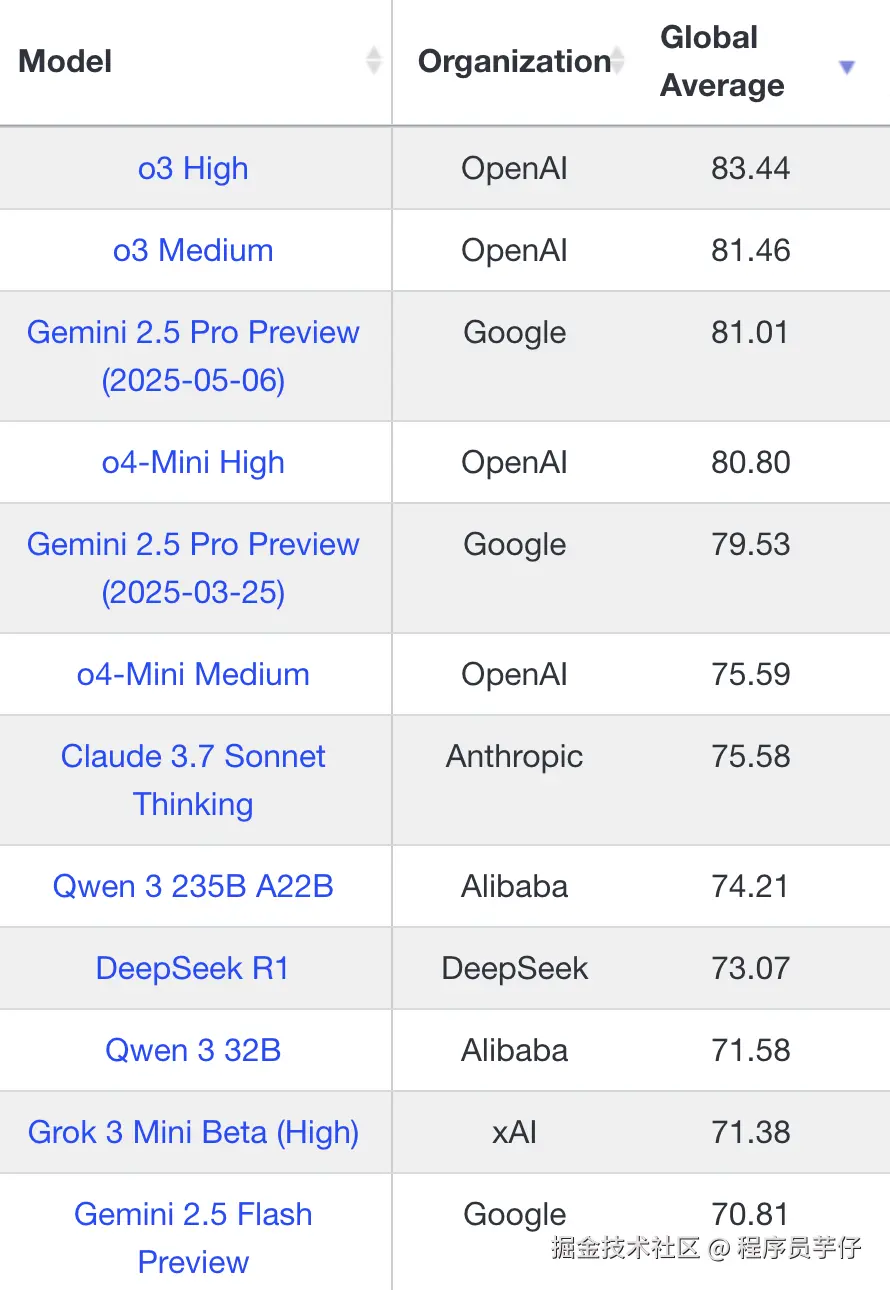Open the o3 High model link

193,168
